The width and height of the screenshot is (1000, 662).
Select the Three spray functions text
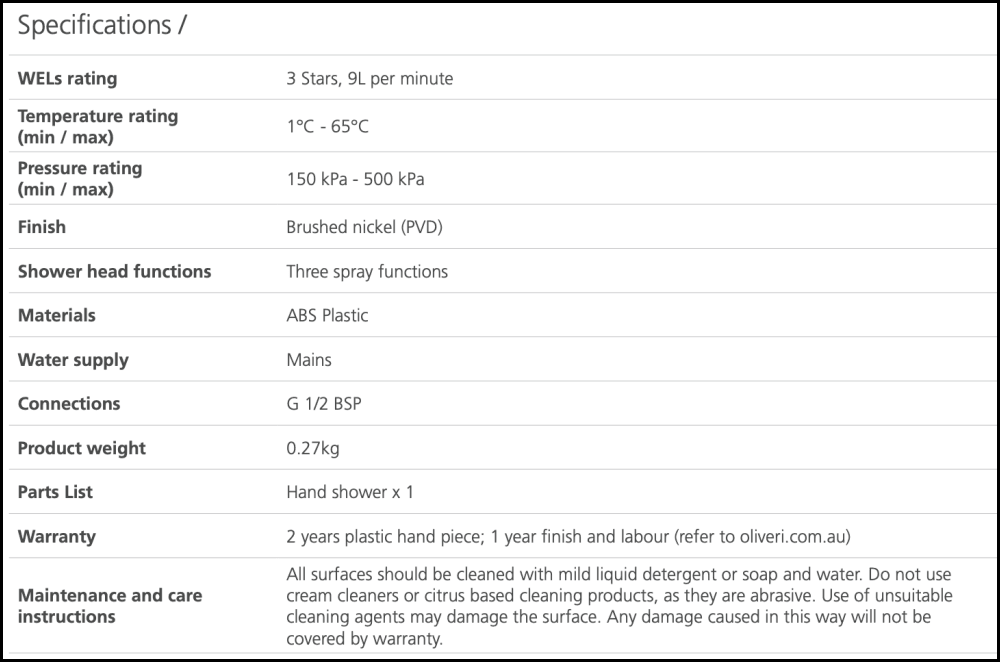point(367,271)
